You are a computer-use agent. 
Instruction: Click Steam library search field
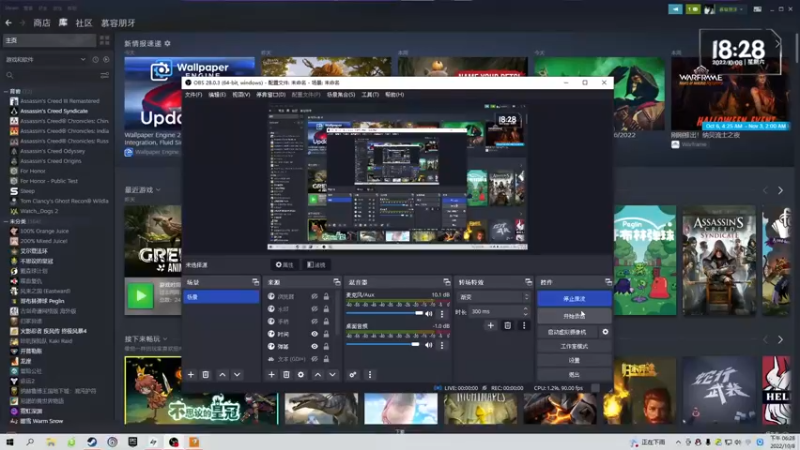[x=51, y=75]
